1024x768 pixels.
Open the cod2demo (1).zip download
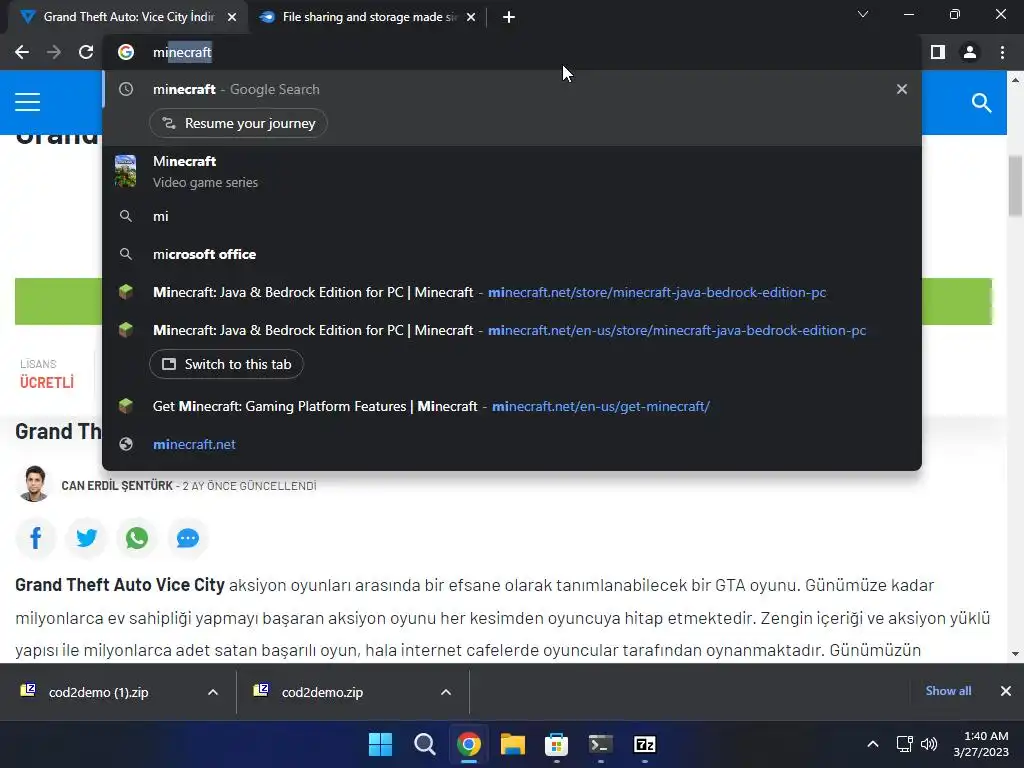98,692
